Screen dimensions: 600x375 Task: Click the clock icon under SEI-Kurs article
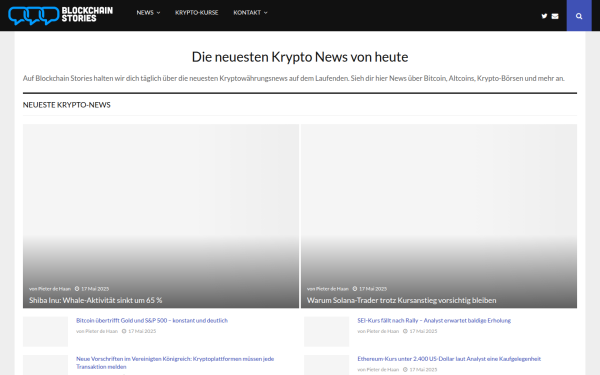click(x=405, y=331)
